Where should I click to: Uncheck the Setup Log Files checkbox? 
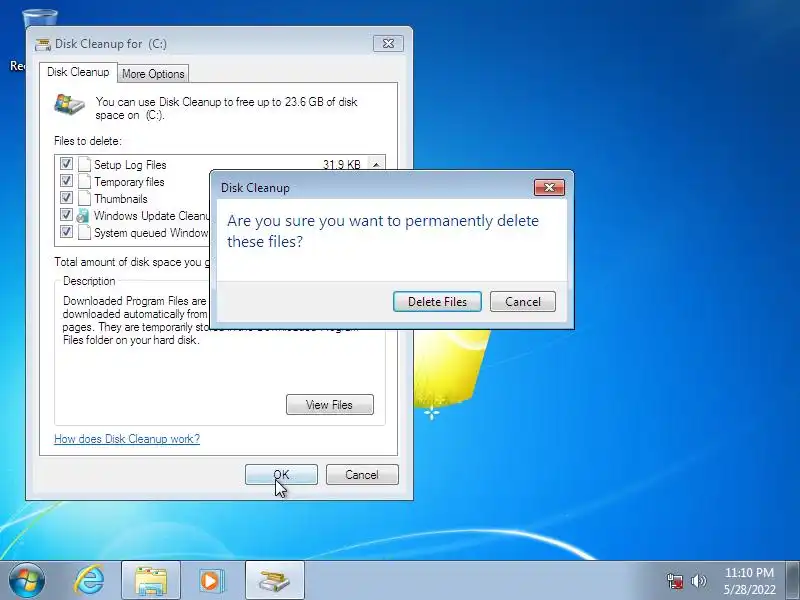coord(66,164)
